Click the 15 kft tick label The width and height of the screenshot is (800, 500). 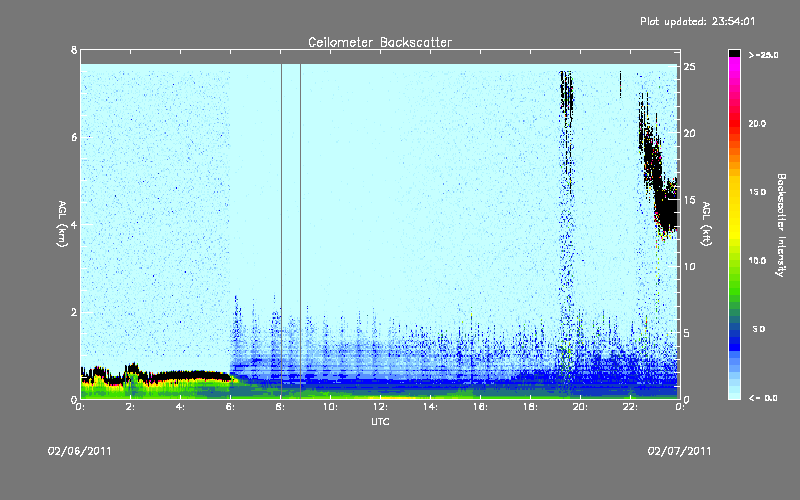tap(689, 200)
